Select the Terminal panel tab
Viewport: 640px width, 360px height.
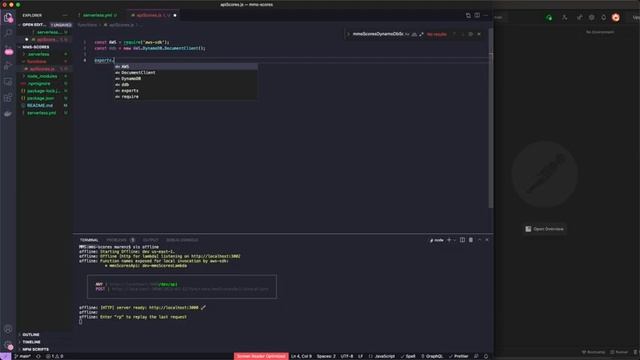pyautogui.click(x=89, y=240)
